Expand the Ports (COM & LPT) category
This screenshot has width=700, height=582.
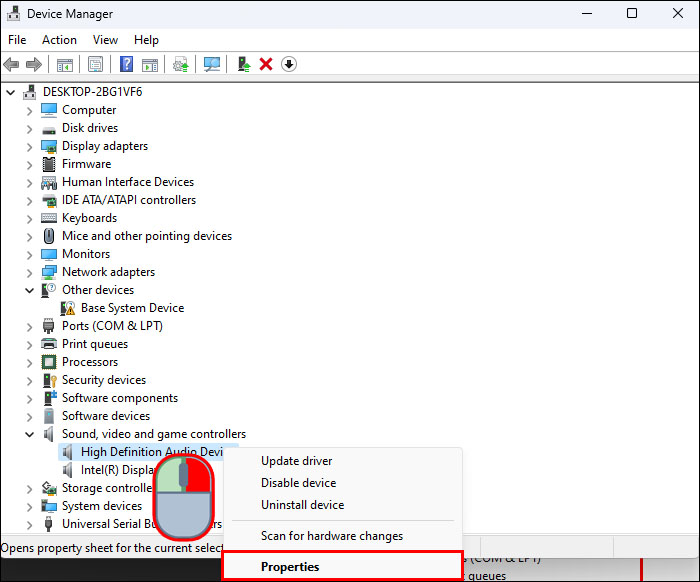(29, 327)
